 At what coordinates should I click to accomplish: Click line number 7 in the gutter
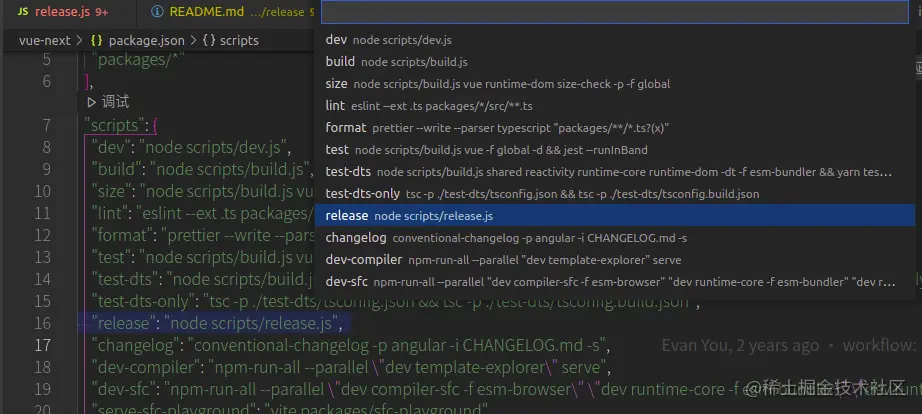[x=46, y=125]
